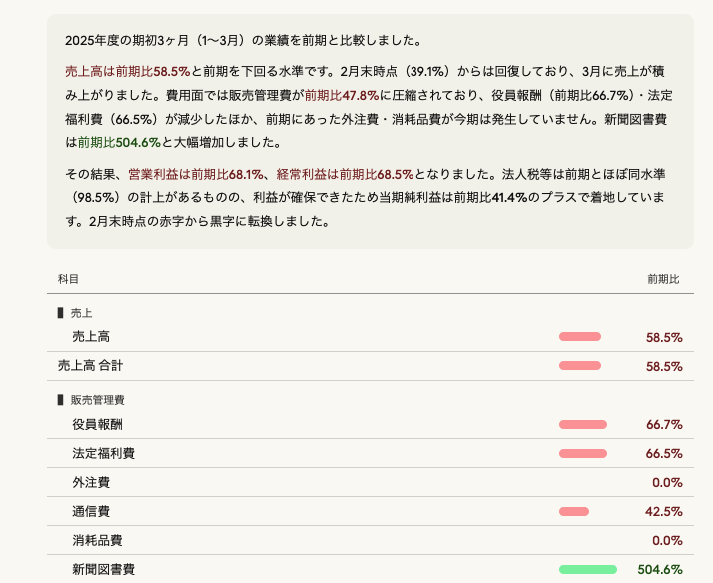Screen dimensions: 713x583
Task: Click the marker icon beside 売上 section
Action: [60, 313]
